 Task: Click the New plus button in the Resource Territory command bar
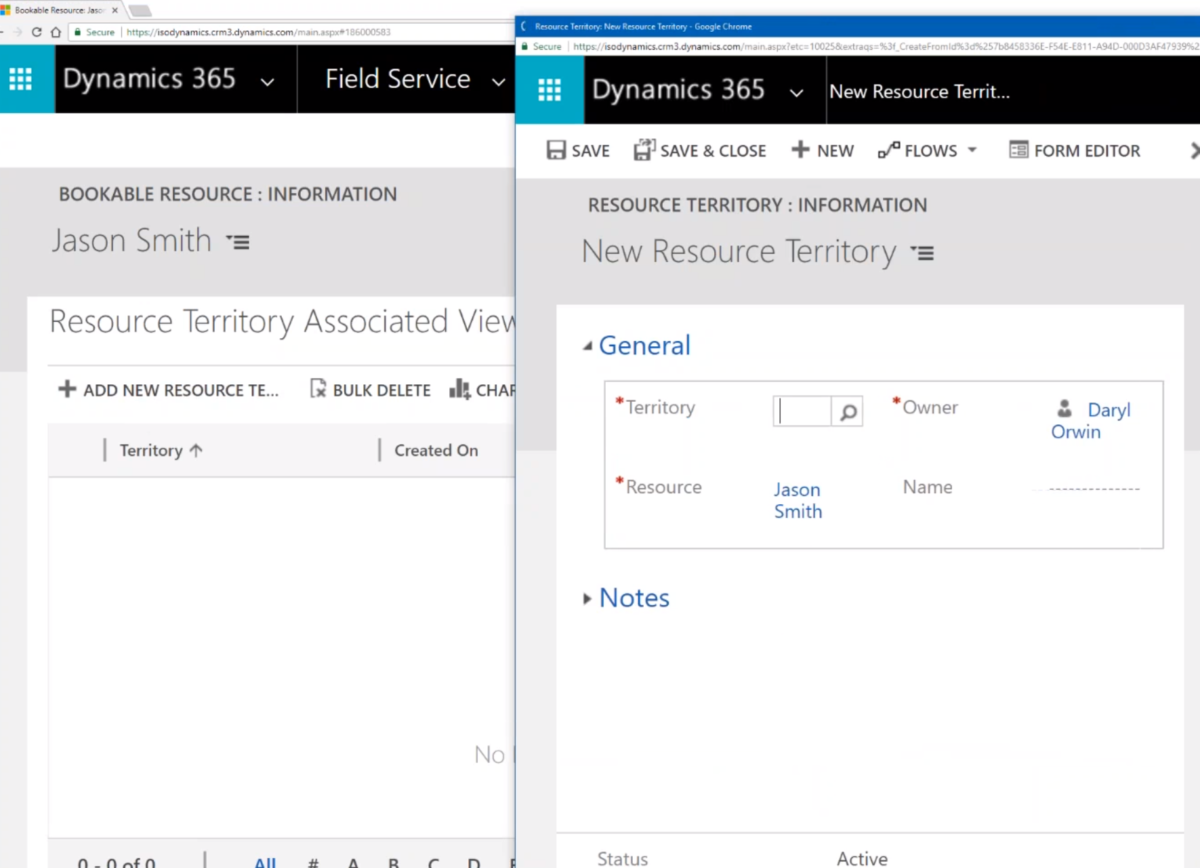822,150
